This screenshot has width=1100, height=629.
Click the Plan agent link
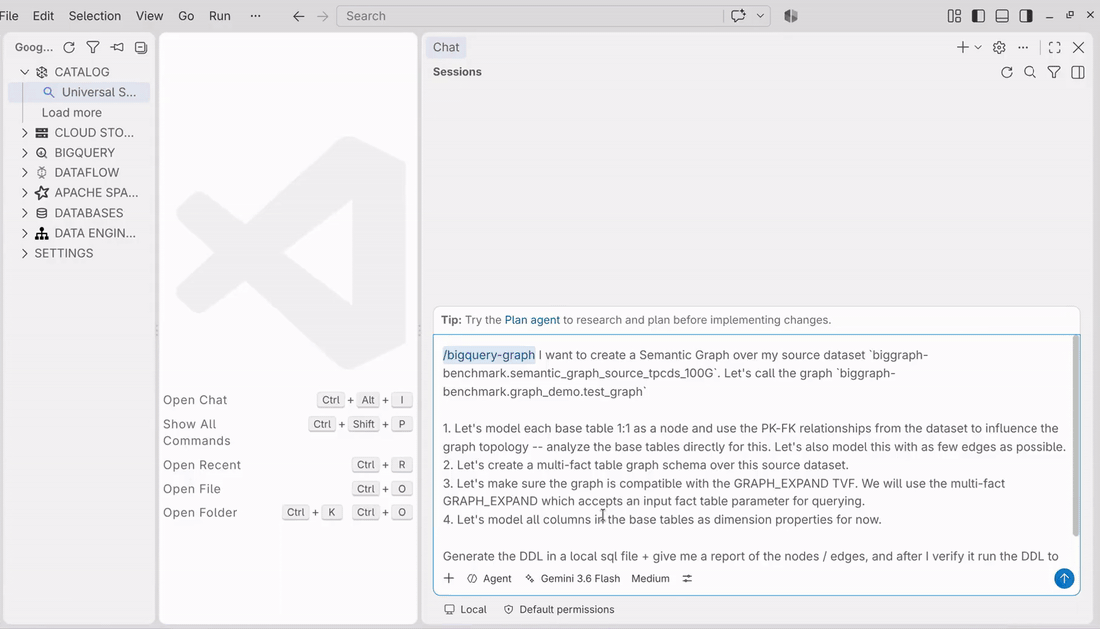pos(532,320)
